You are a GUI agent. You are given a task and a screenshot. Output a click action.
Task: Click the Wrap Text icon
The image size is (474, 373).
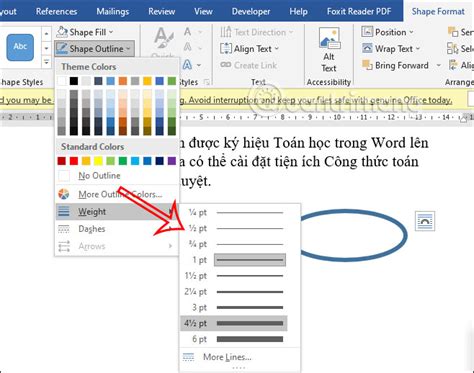[x=367, y=48]
